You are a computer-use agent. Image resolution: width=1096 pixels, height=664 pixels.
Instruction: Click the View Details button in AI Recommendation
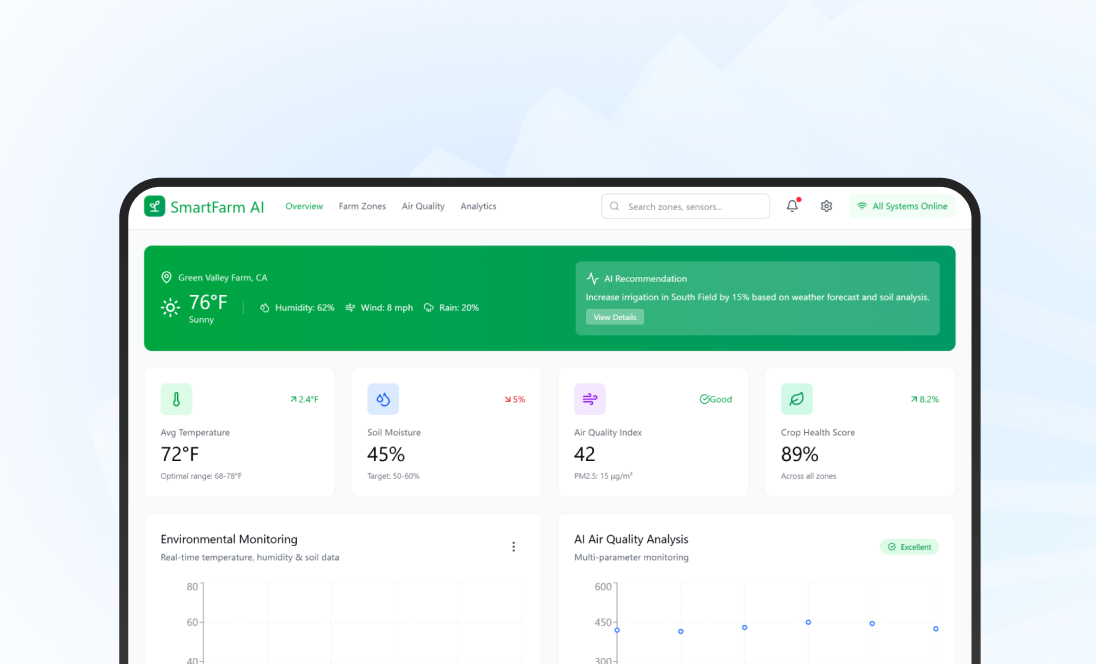point(614,317)
